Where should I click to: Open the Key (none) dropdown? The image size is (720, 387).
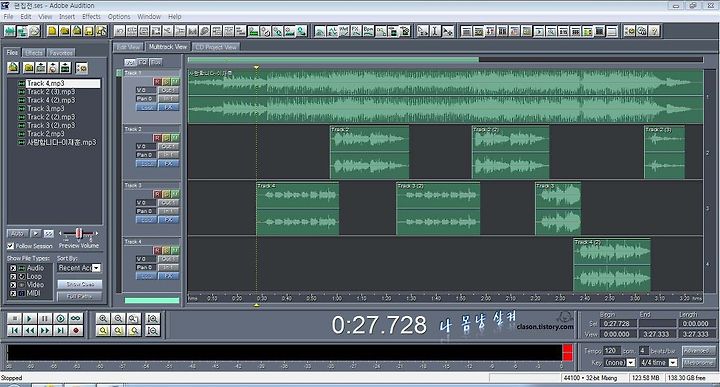631,363
